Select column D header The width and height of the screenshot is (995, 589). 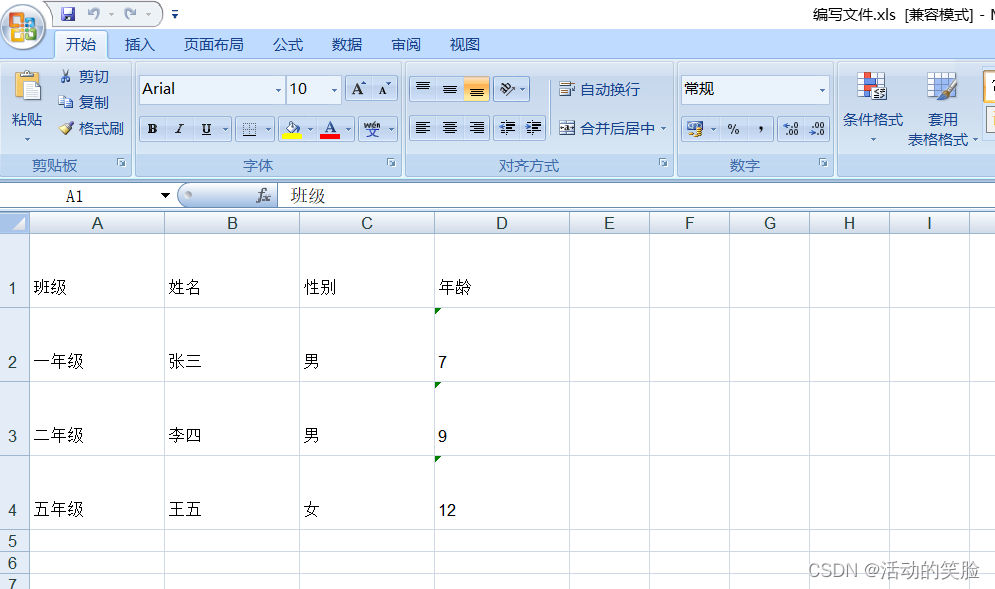pyautogui.click(x=502, y=223)
